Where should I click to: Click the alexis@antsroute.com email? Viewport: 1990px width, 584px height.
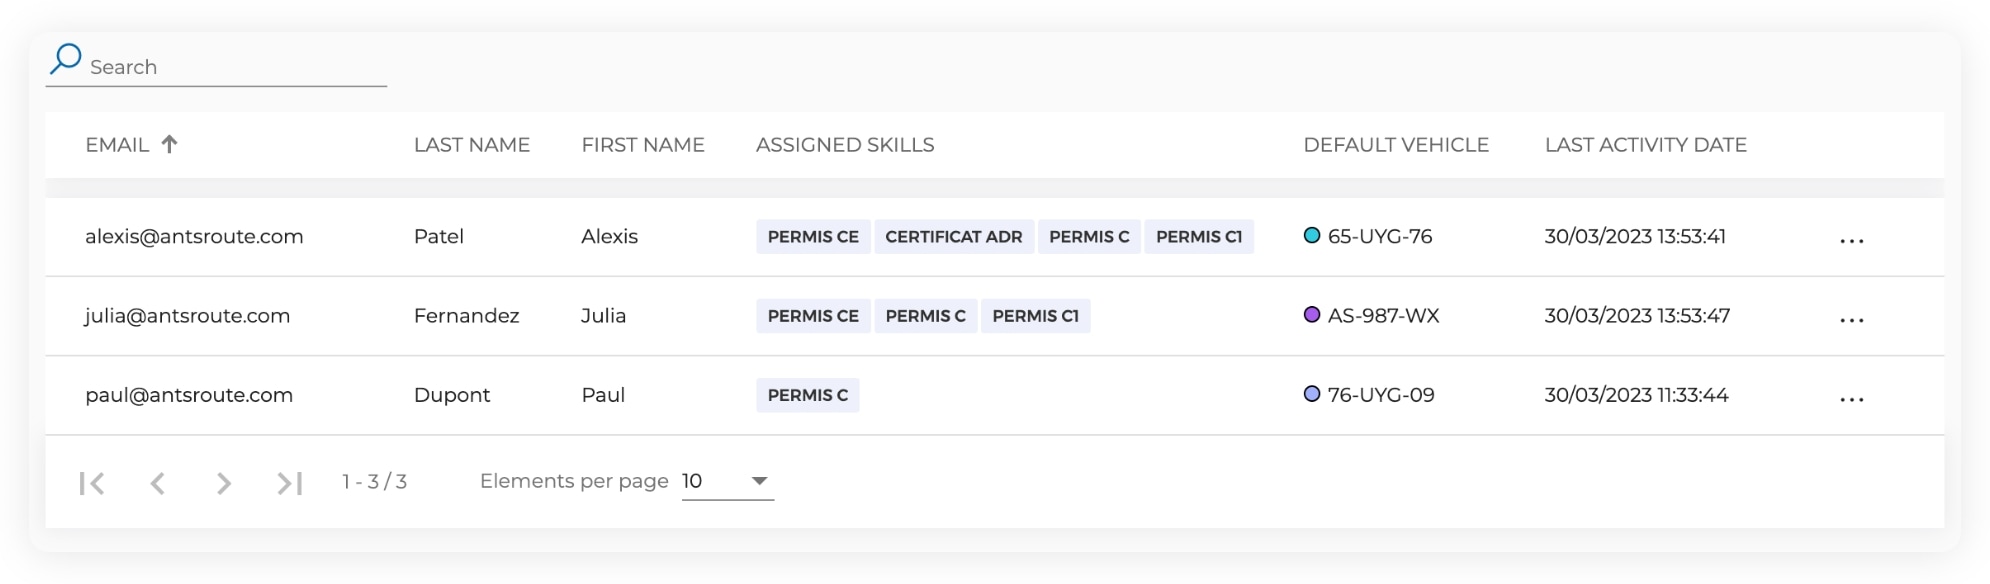pyautogui.click(x=194, y=237)
